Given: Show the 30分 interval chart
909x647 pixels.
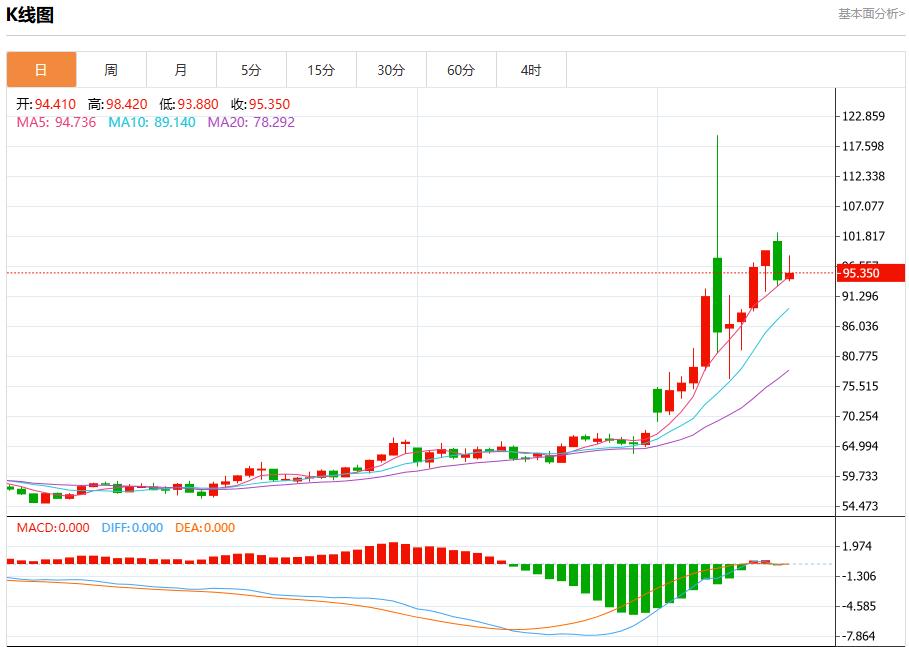Looking at the screenshot, I should click(391, 70).
